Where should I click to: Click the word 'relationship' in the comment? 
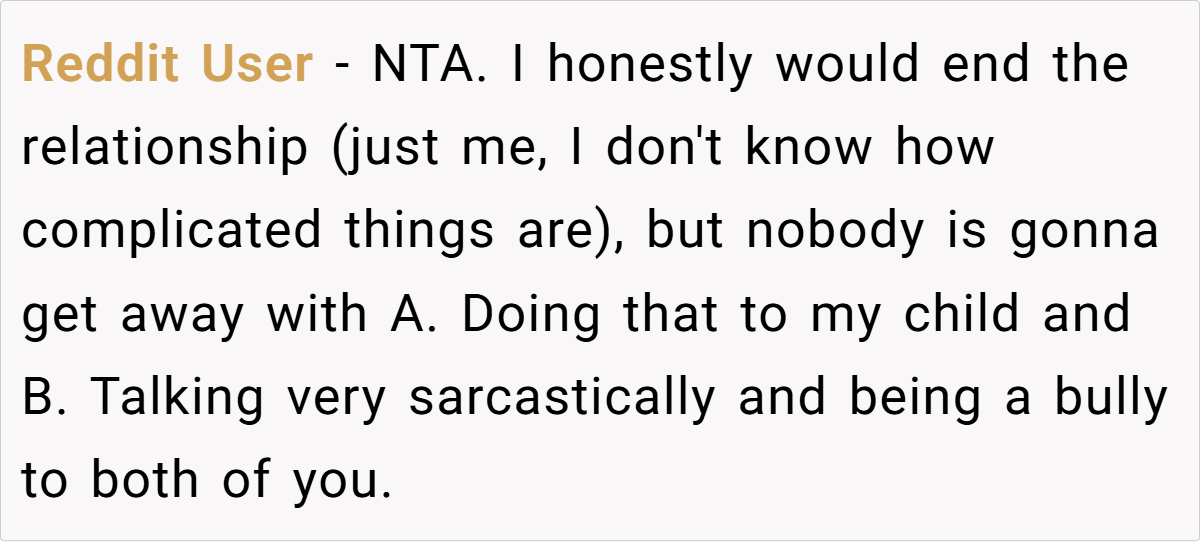pos(166,149)
